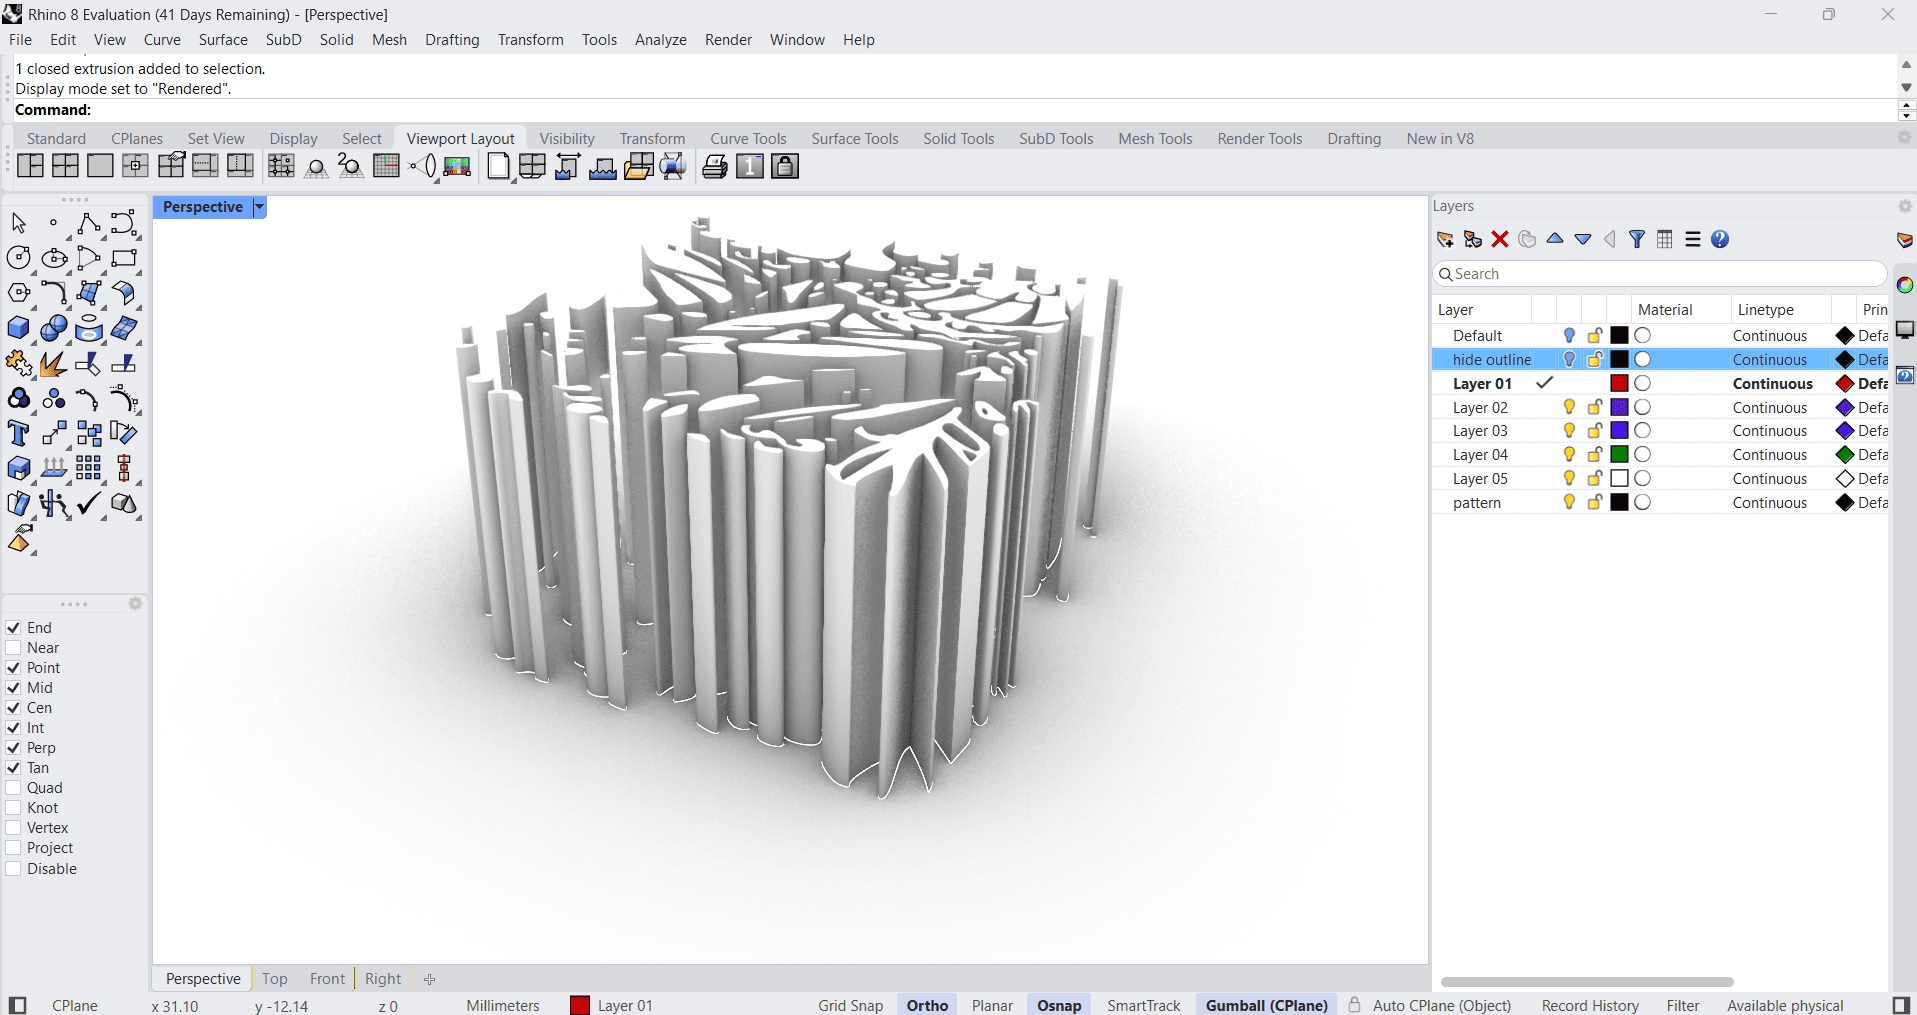1917x1015 pixels.
Task: Click the SmartTrack status bar button
Action: click(1143, 1005)
